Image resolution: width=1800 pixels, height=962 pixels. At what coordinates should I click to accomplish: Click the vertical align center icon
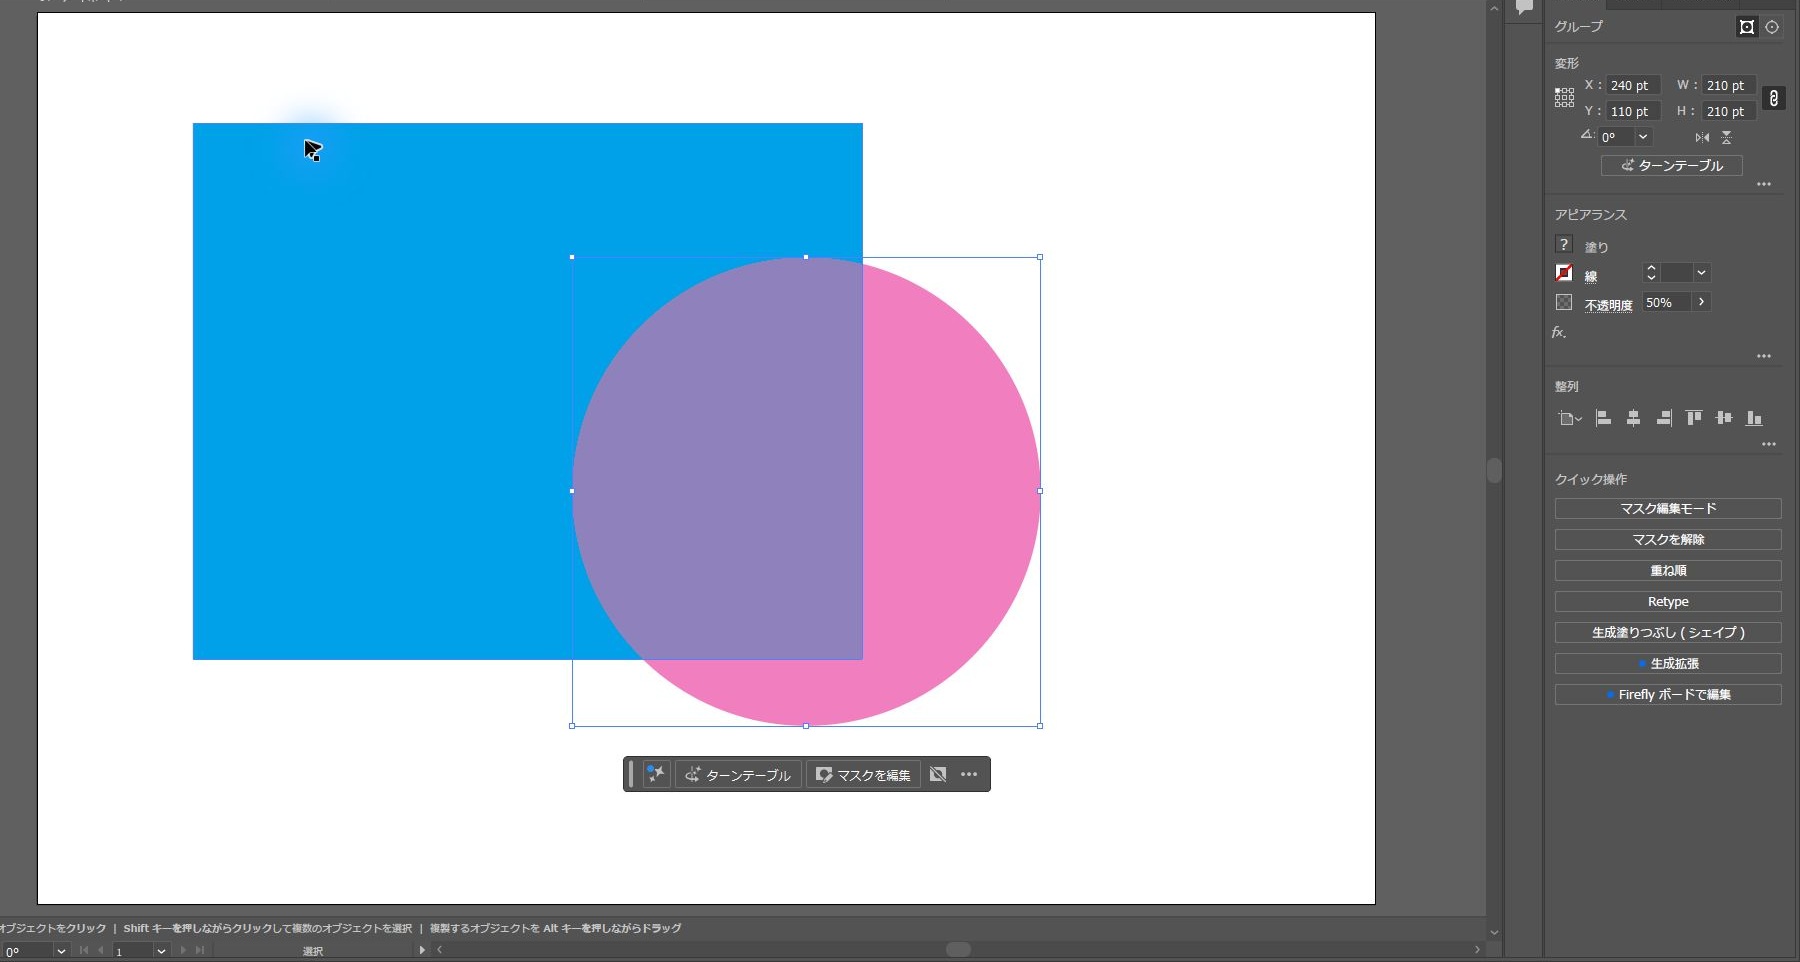pos(1723,418)
